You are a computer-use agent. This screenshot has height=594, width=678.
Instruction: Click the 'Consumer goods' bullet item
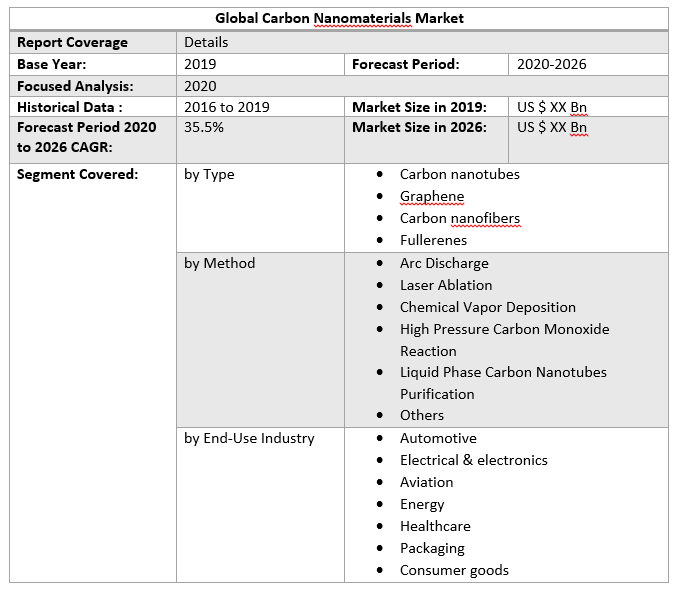pyautogui.click(x=454, y=570)
